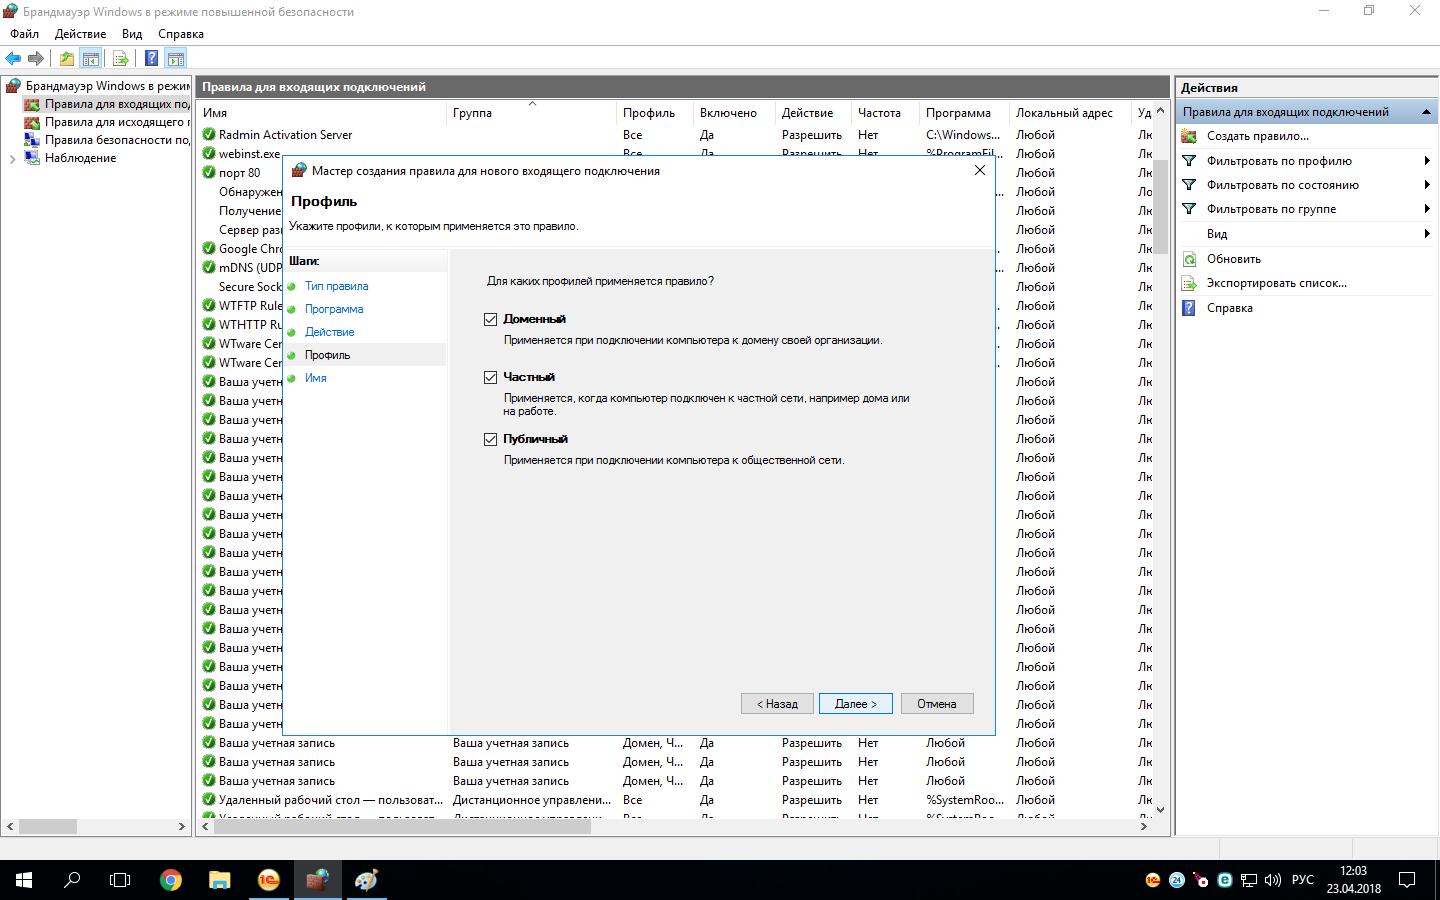Sort rules by the 'Группа' column header
This screenshot has width=1440, height=900.
pyautogui.click(x=532, y=113)
